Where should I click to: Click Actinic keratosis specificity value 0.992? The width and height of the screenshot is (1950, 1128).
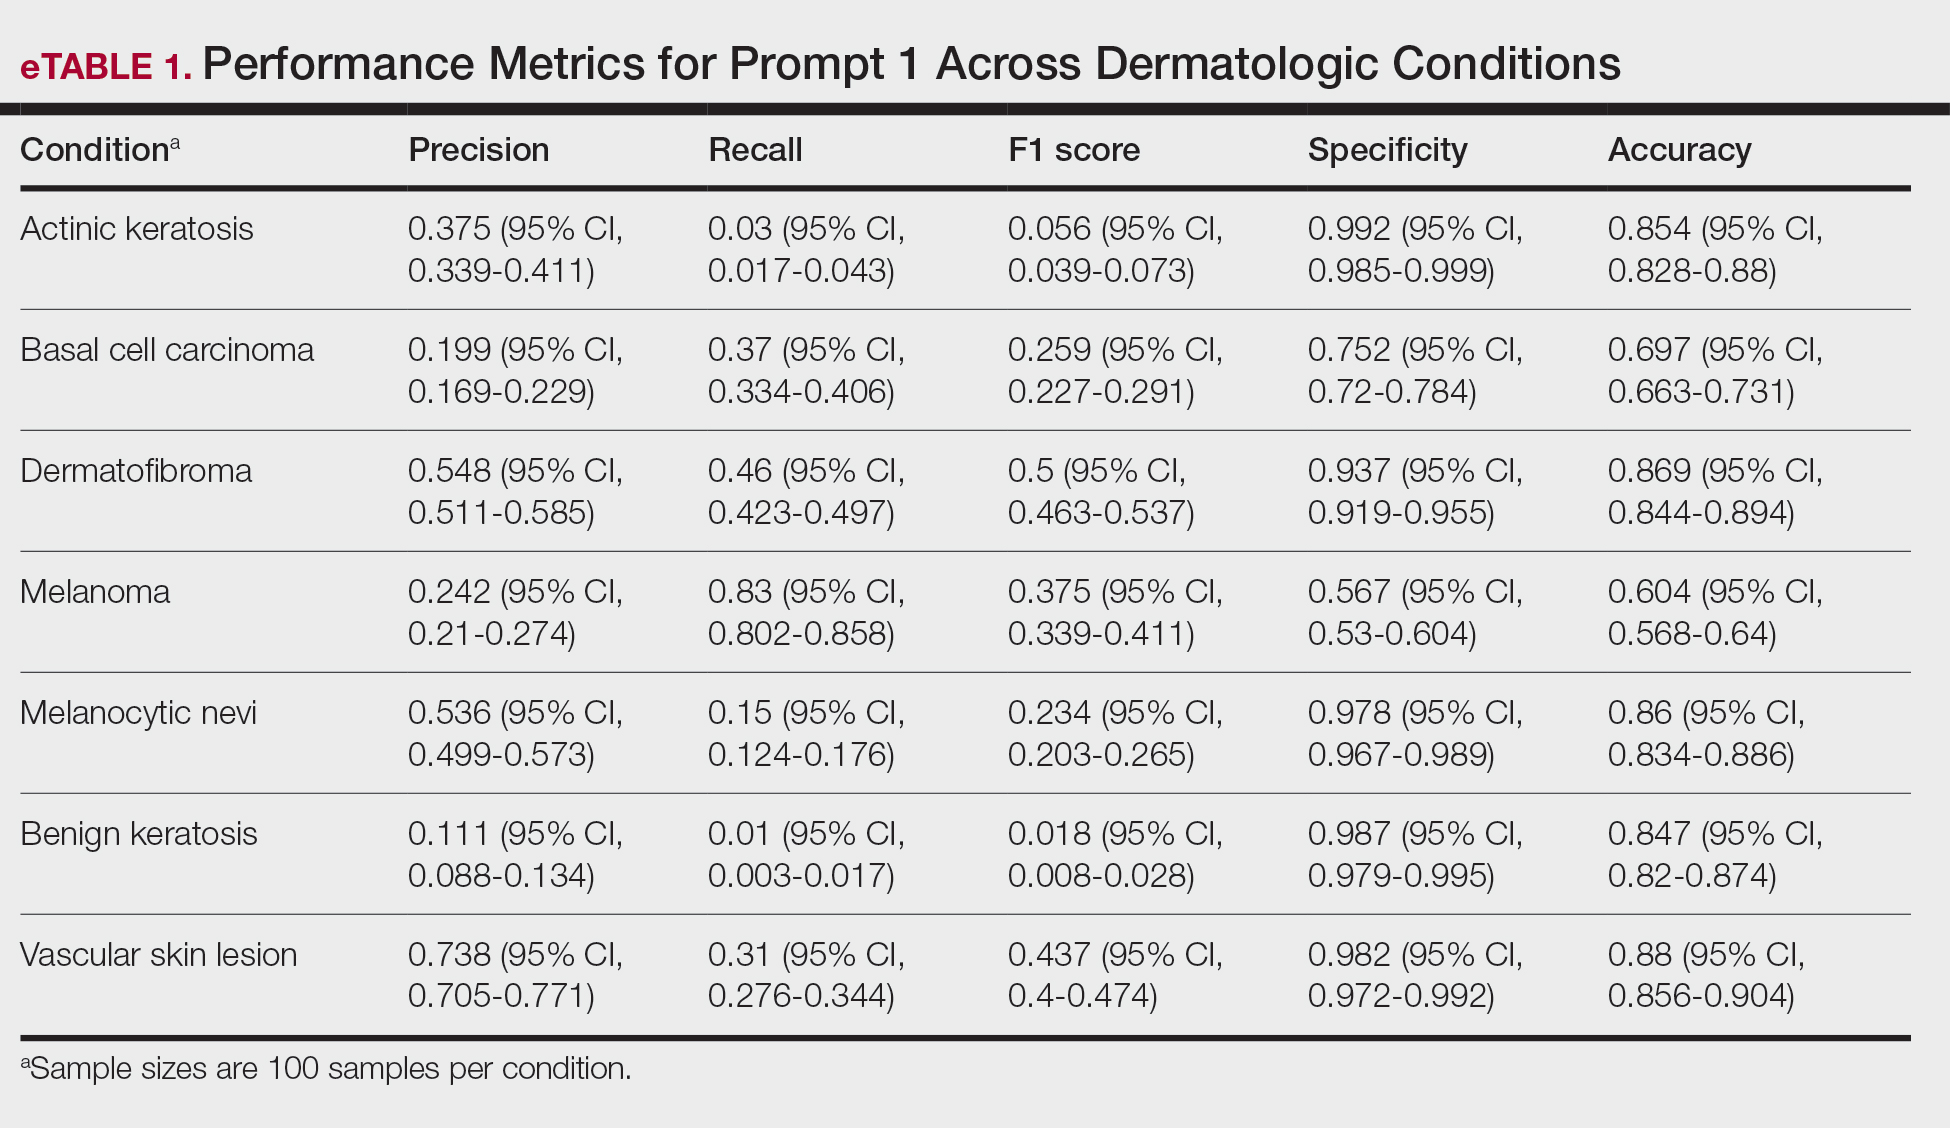pyautogui.click(x=1349, y=229)
